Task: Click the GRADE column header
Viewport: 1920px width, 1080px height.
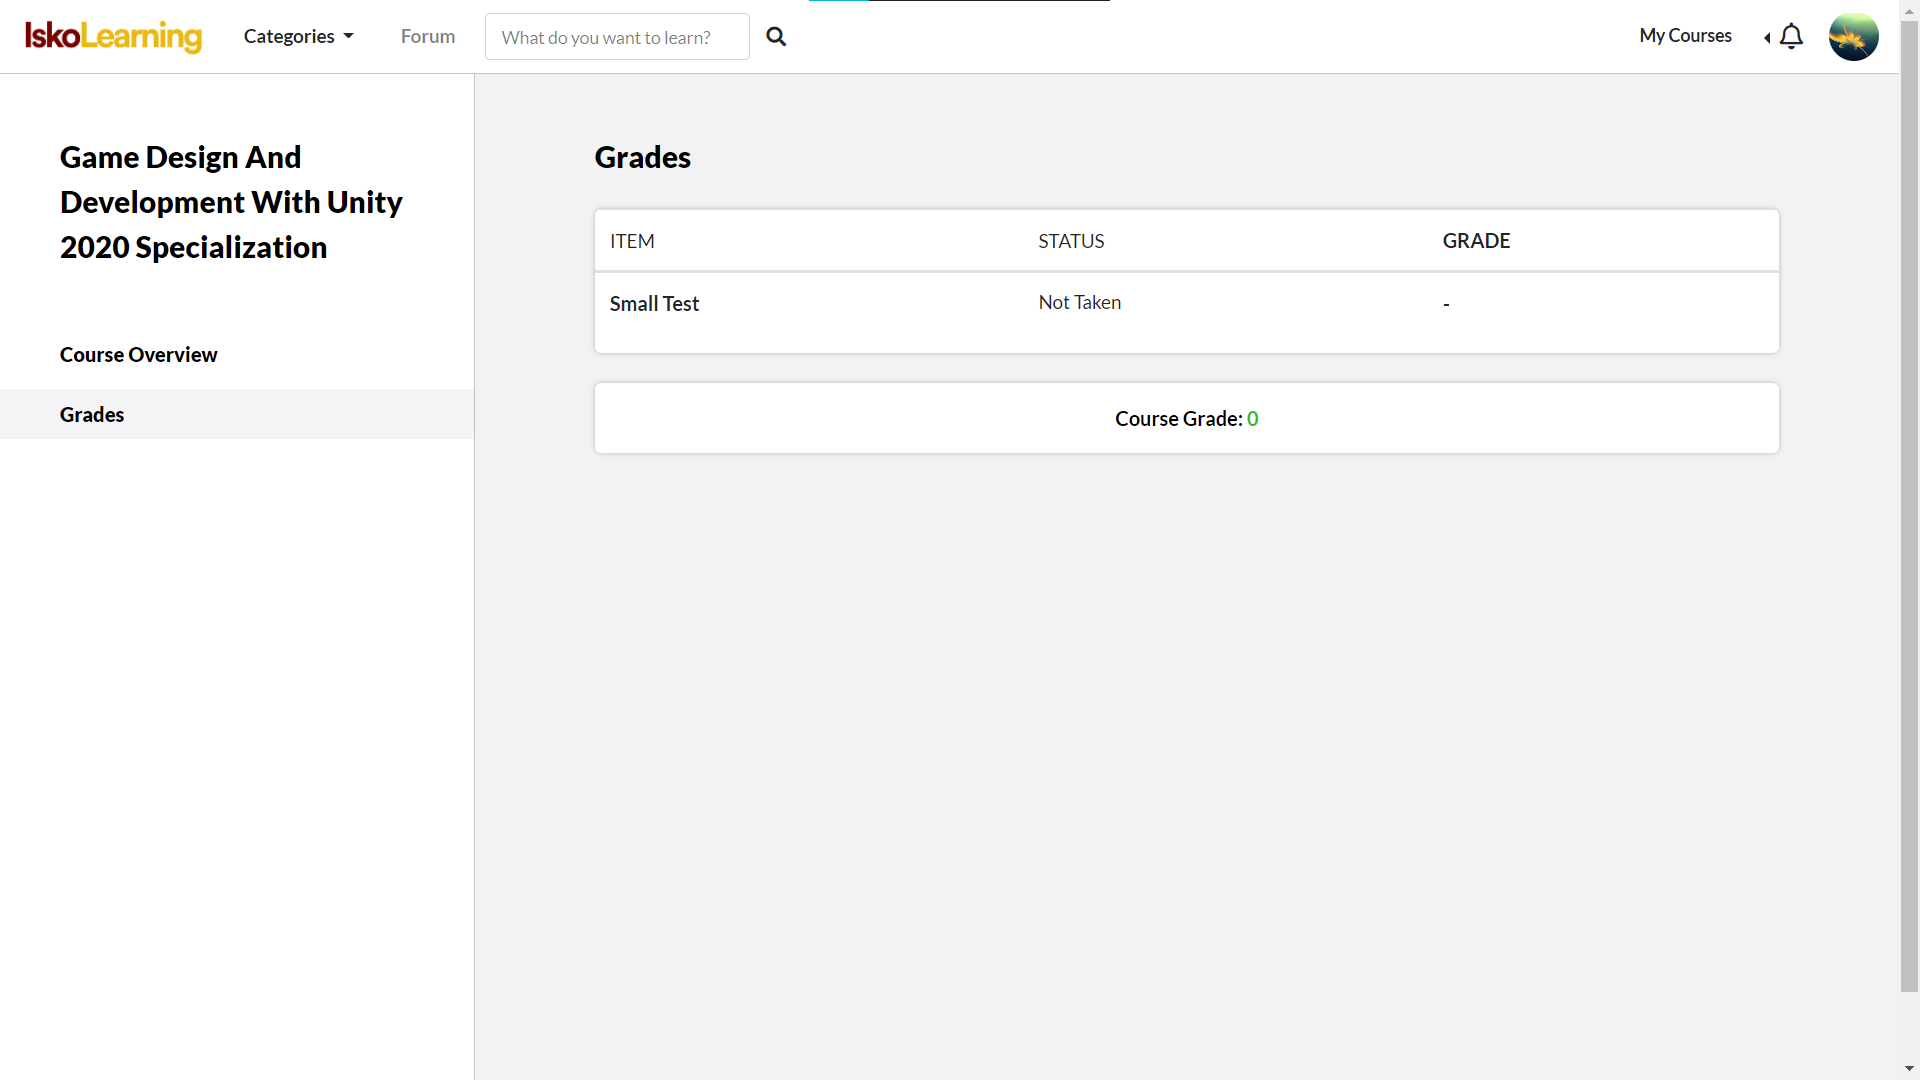Action: coord(1476,241)
